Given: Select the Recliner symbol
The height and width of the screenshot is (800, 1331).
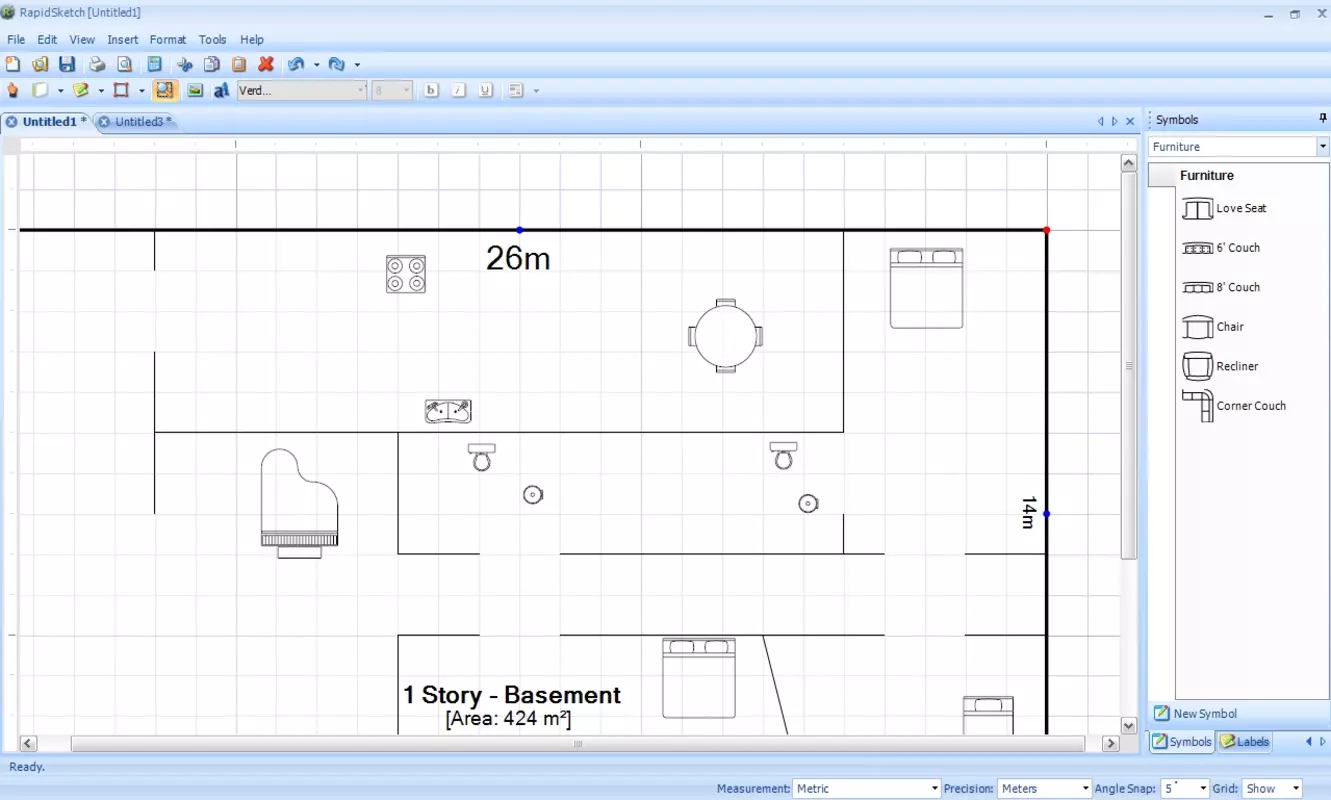Looking at the screenshot, I should pyautogui.click(x=1220, y=366).
